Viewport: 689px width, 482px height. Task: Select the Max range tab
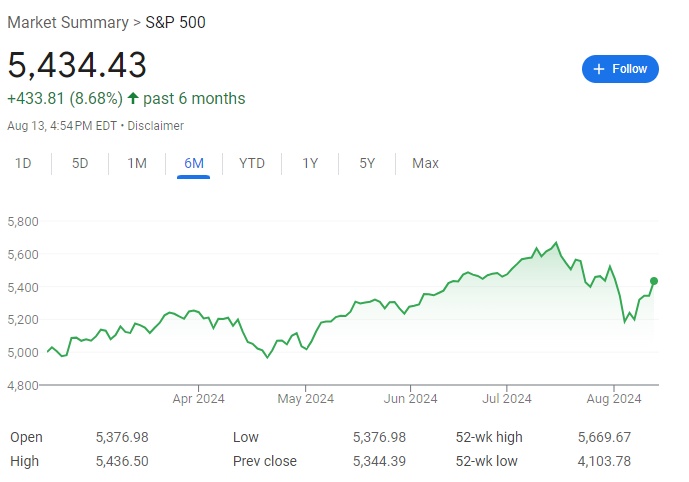425,163
